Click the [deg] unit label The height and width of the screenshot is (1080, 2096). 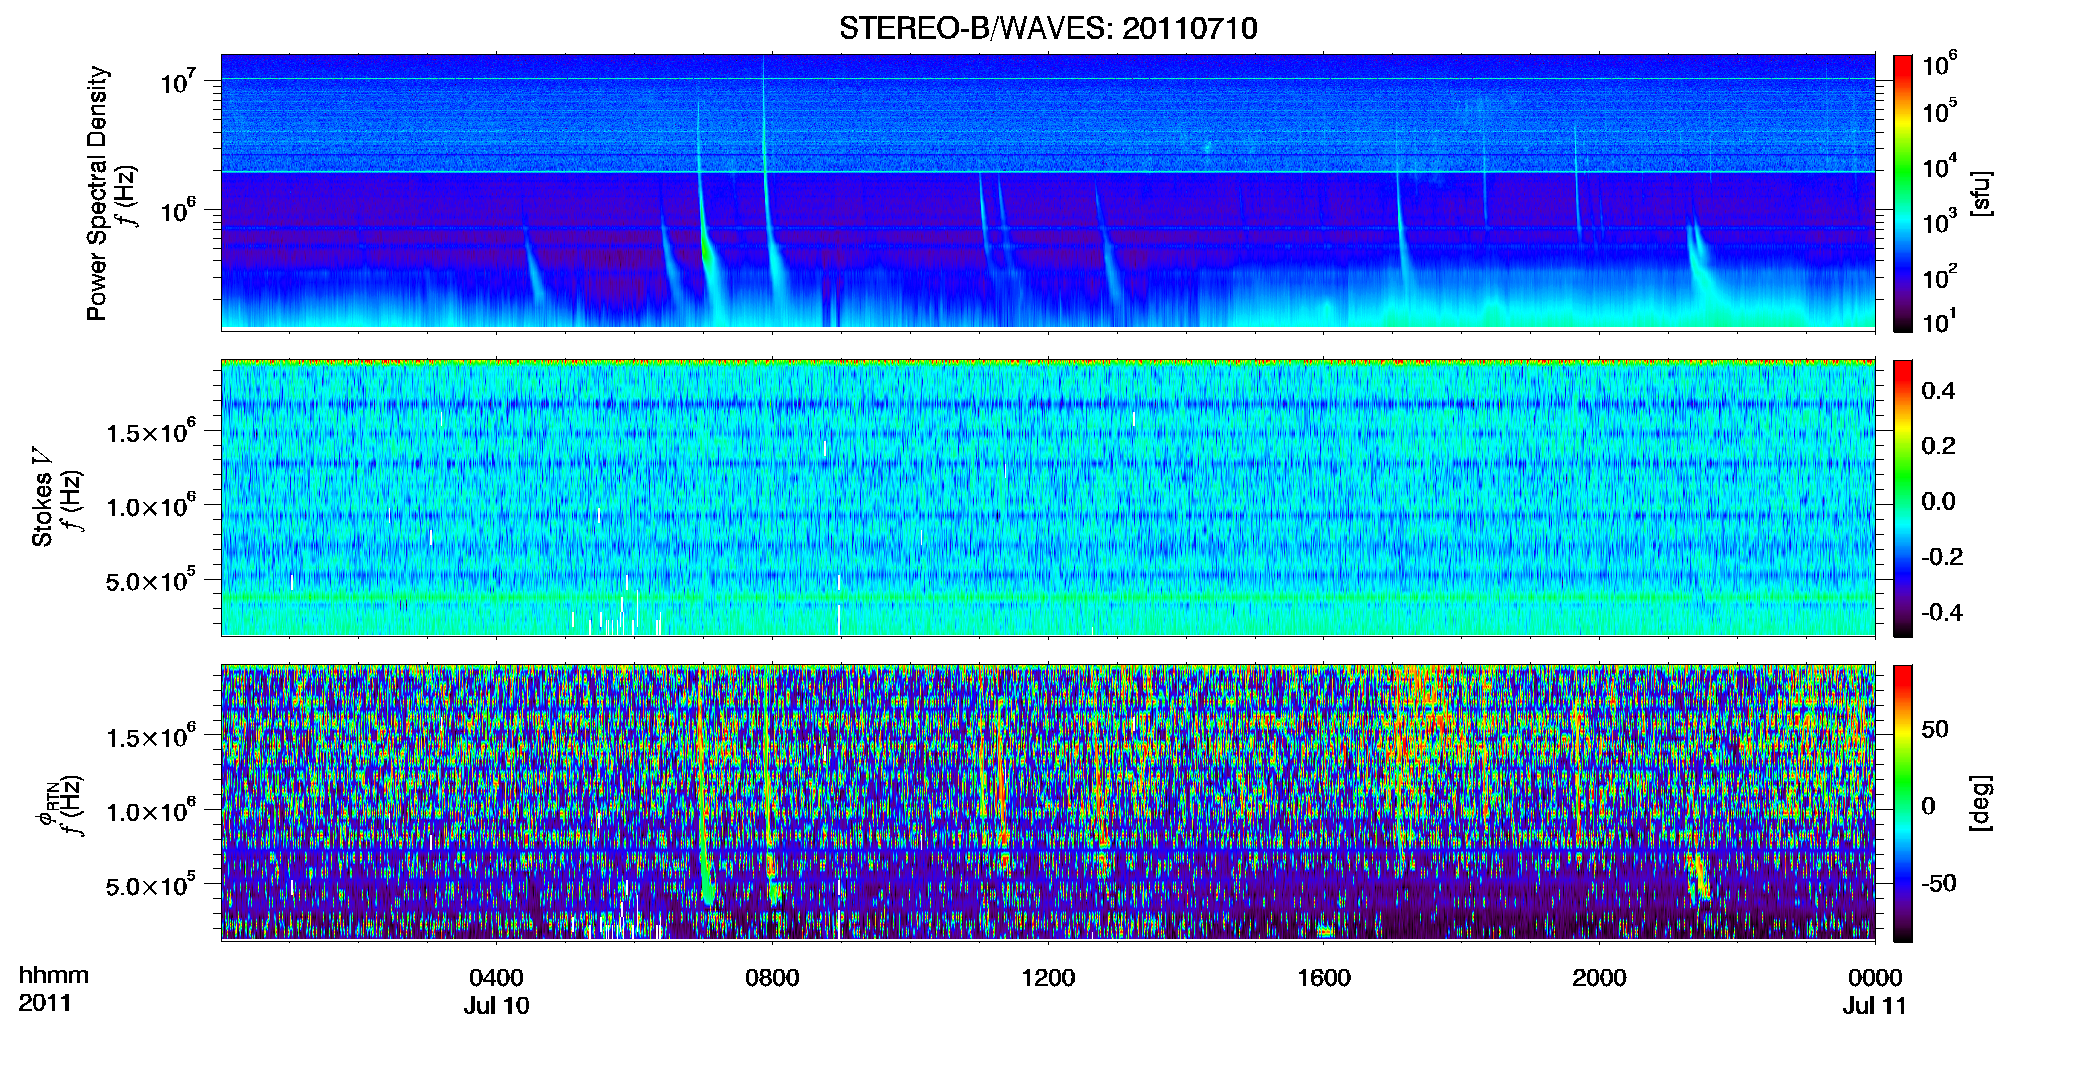[1980, 803]
